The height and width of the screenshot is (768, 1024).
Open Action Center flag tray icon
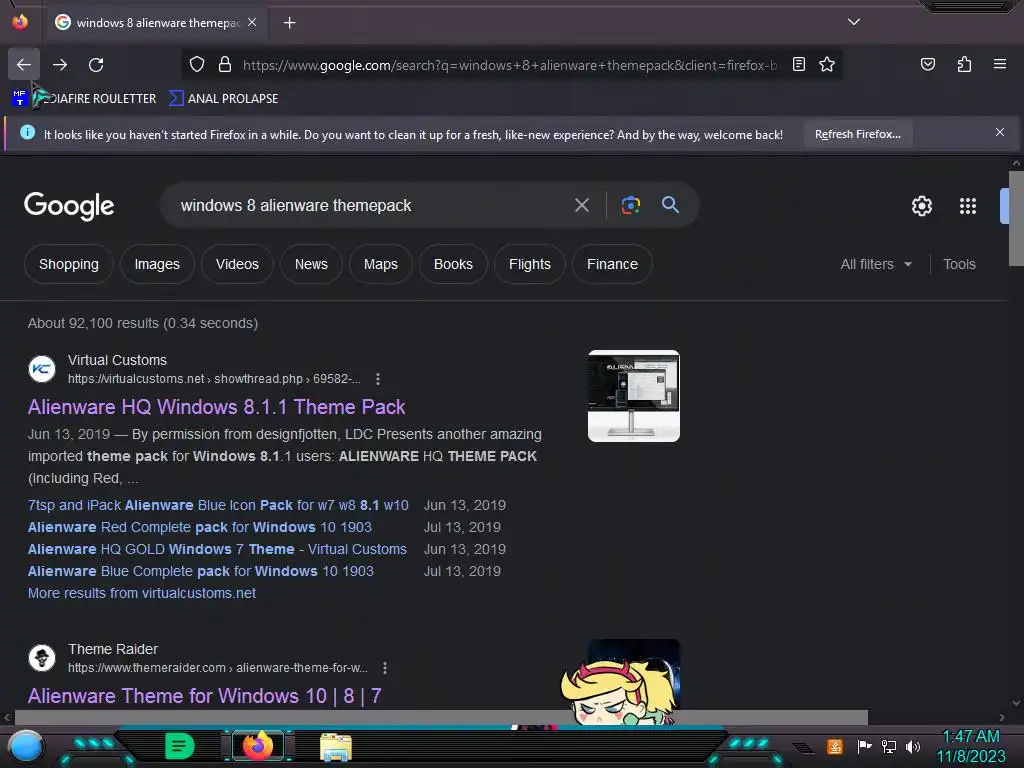point(864,746)
